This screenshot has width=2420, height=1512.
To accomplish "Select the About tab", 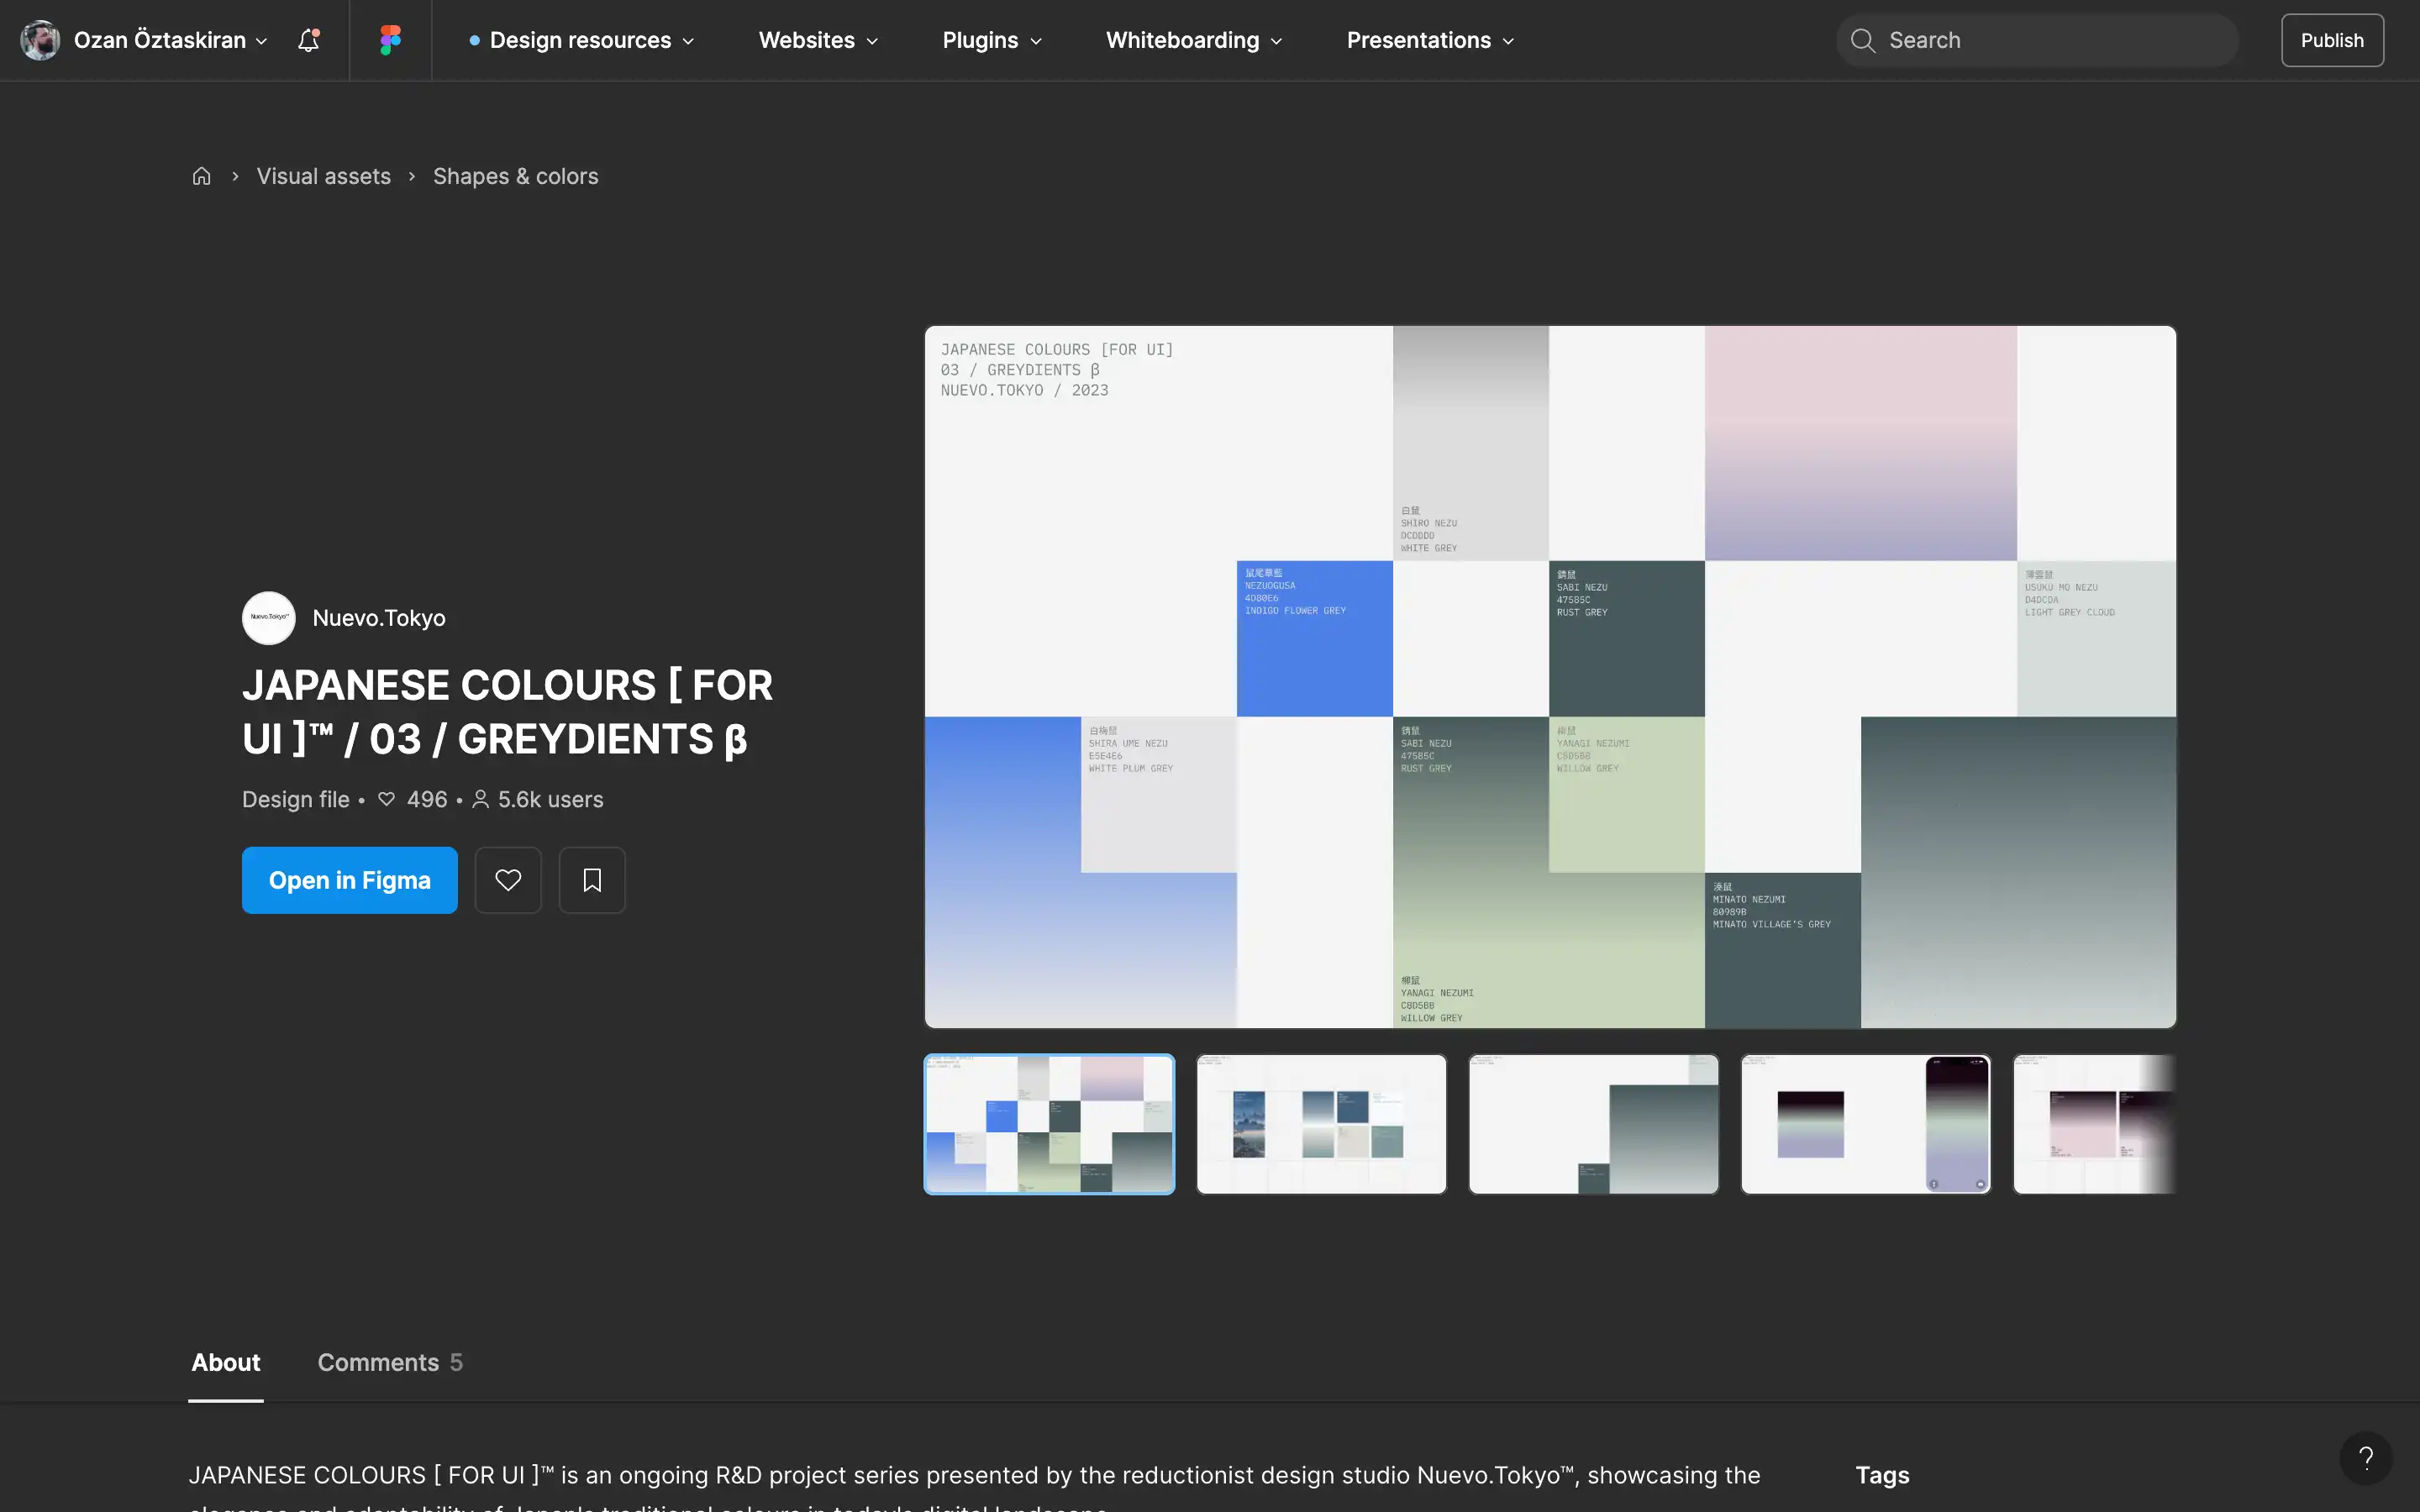I will (x=225, y=1362).
